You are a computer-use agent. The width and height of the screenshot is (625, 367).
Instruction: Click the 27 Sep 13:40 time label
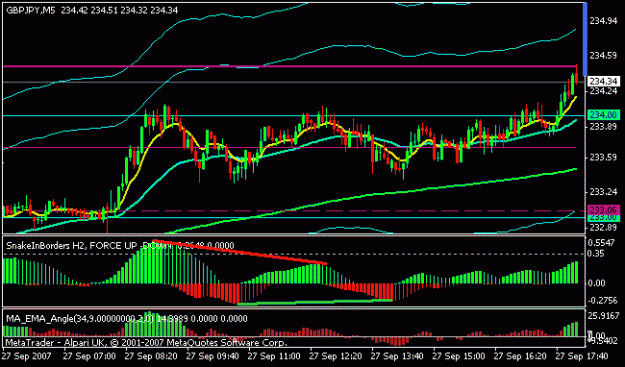397,356
